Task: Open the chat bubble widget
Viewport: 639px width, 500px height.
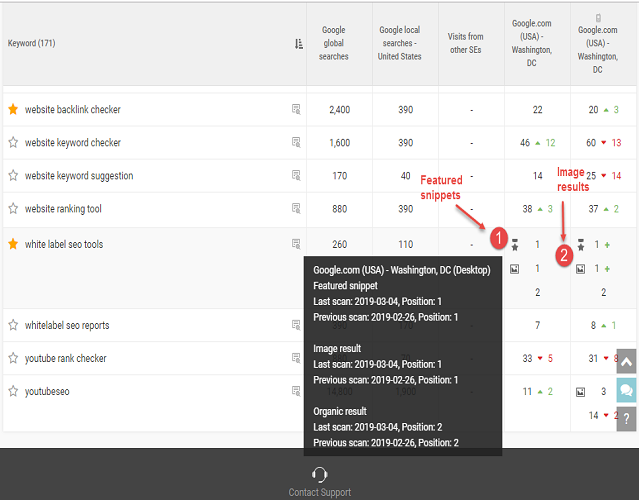Action: click(x=626, y=390)
